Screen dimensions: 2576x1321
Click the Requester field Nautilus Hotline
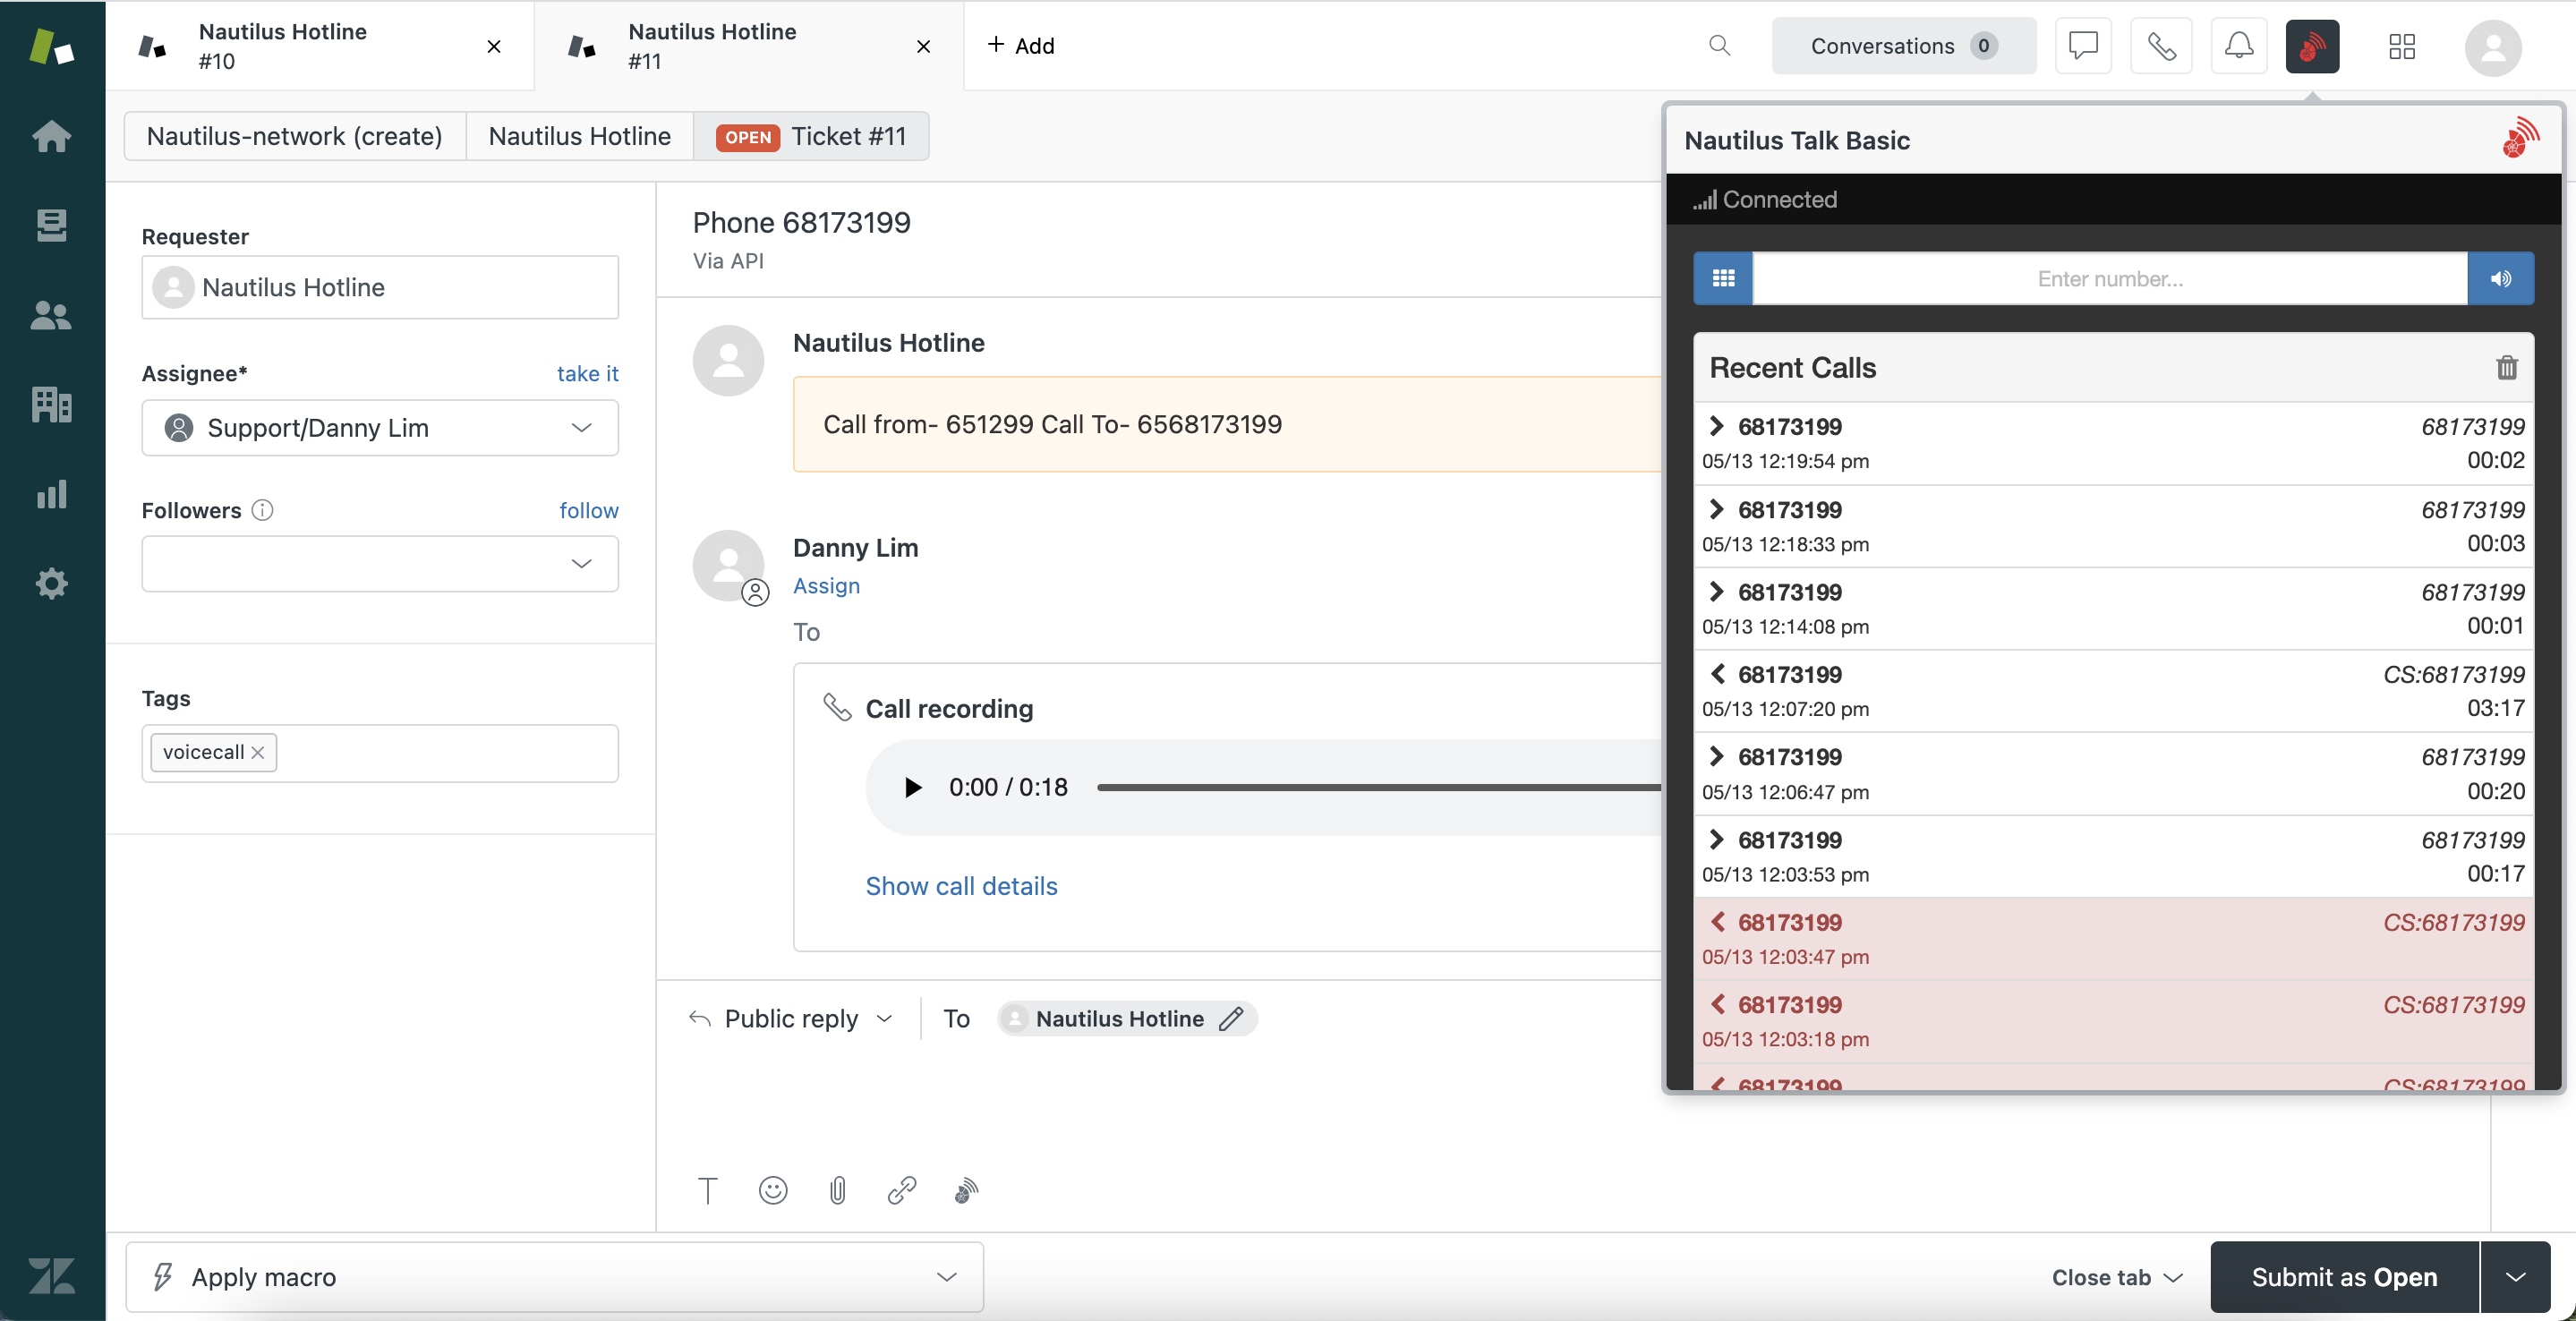coord(380,287)
